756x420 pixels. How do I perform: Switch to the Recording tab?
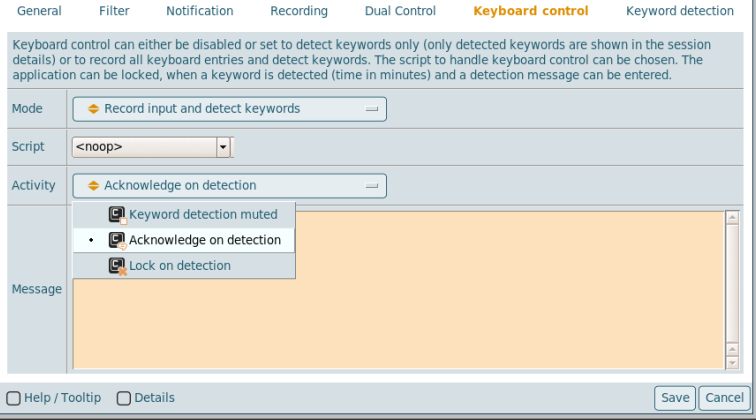point(299,12)
